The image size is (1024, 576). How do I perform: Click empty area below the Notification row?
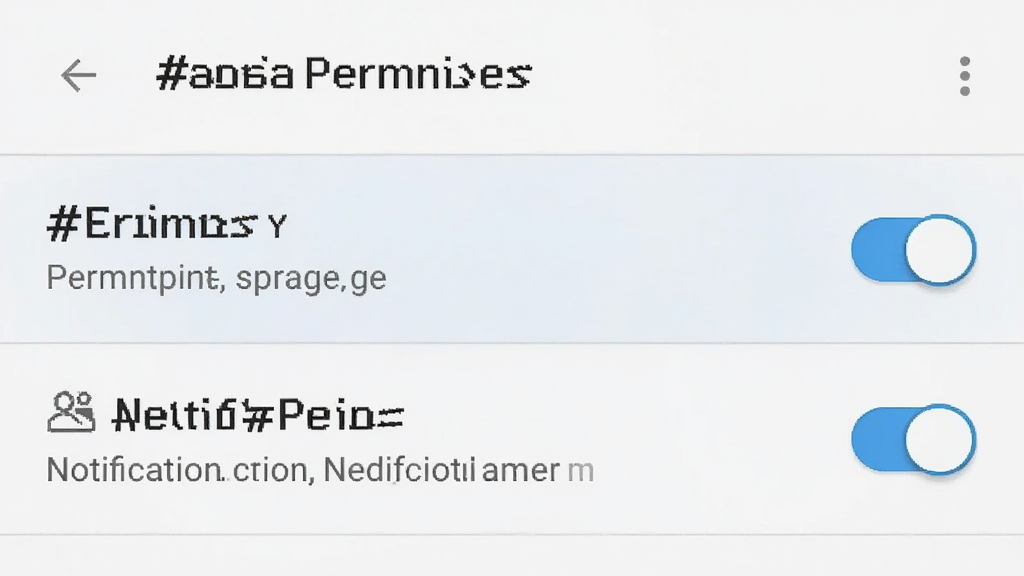pos(512,556)
